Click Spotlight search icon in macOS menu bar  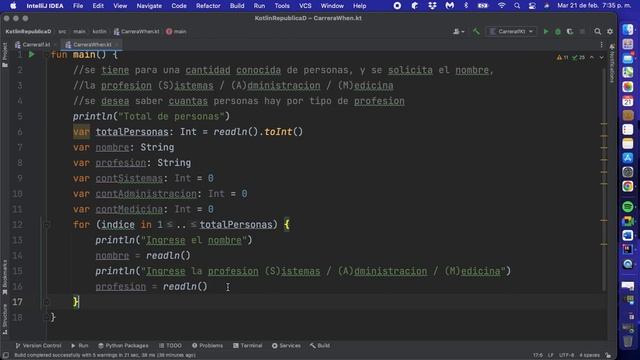517,6
